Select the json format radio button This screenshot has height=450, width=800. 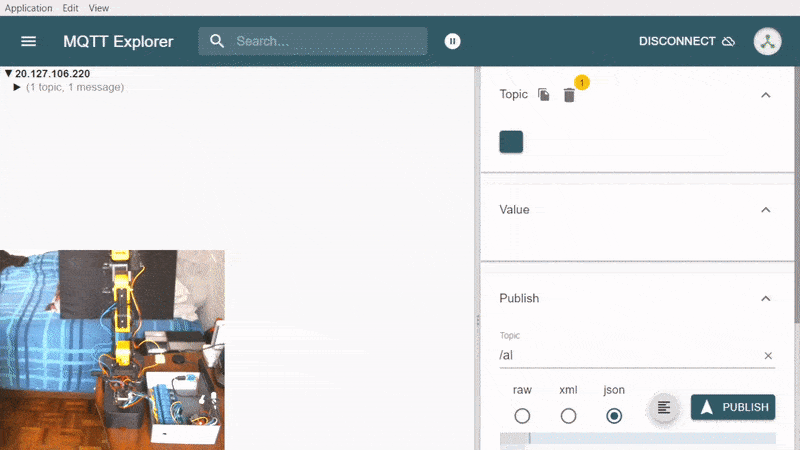[614, 416]
